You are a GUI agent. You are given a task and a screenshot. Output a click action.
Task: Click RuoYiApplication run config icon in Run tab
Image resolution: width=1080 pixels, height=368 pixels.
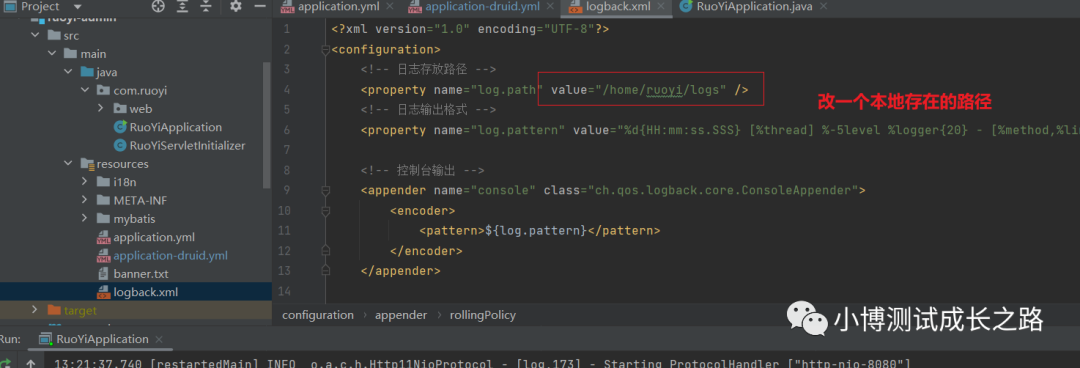(x=45, y=339)
